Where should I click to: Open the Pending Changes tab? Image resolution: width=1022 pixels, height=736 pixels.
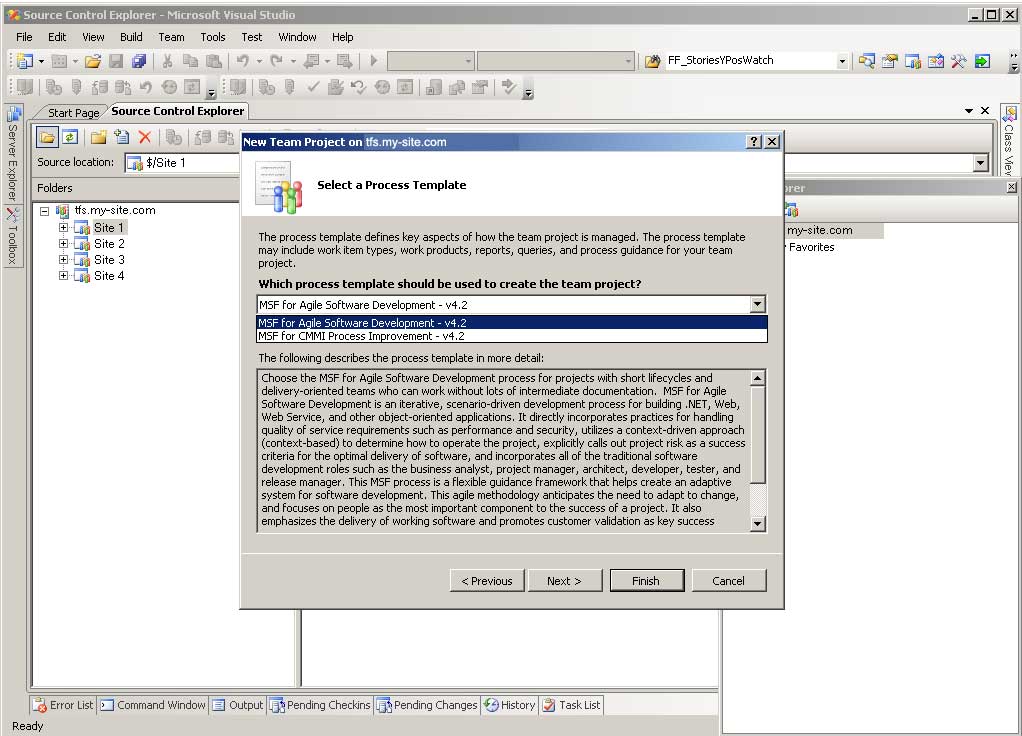427,705
